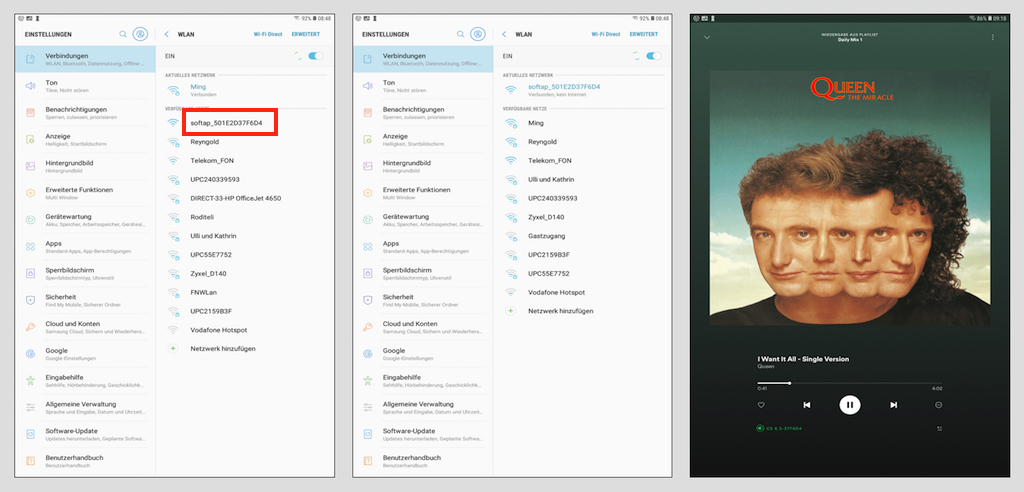Image resolution: width=1024 pixels, height=492 pixels.
Task: Click Eingabehilfe icon in left screen
Action: 30,380
